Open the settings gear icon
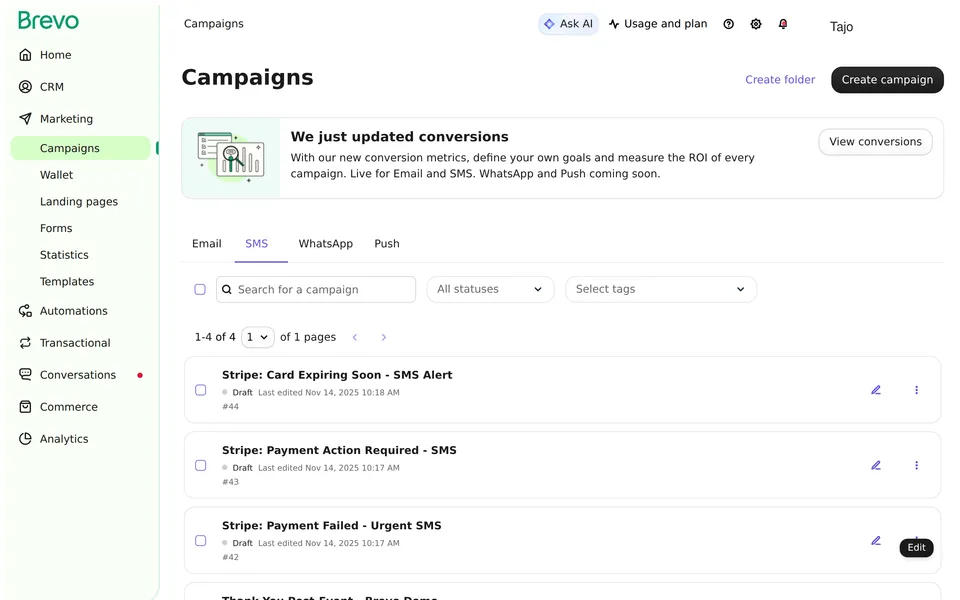The height and width of the screenshot is (600, 960). tap(756, 24)
